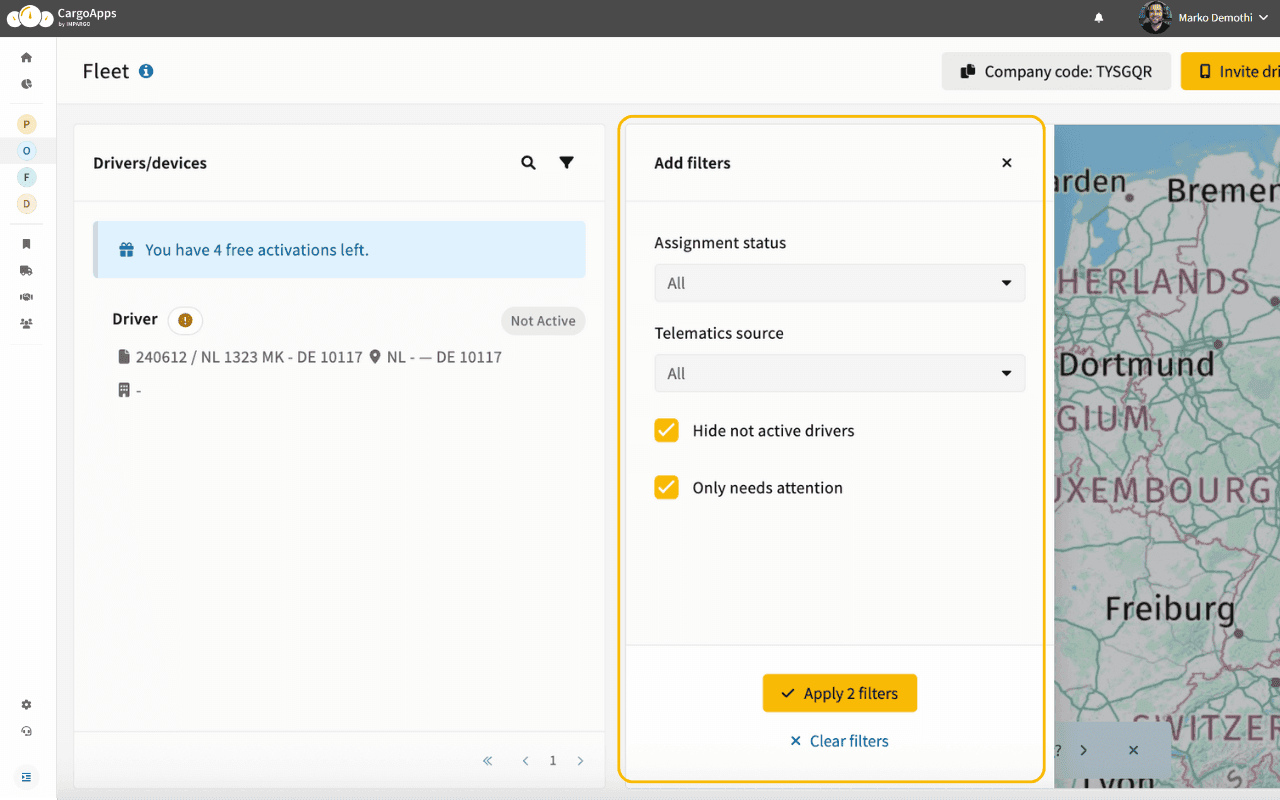1280x800 pixels.
Task: Open the filter funnel icon
Action: [x=566, y=162]
